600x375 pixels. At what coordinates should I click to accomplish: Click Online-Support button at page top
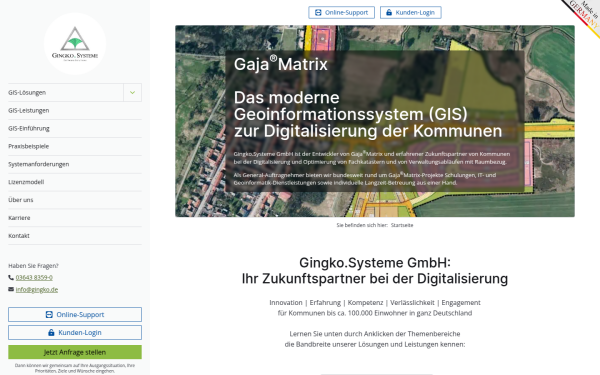[341, 13]
